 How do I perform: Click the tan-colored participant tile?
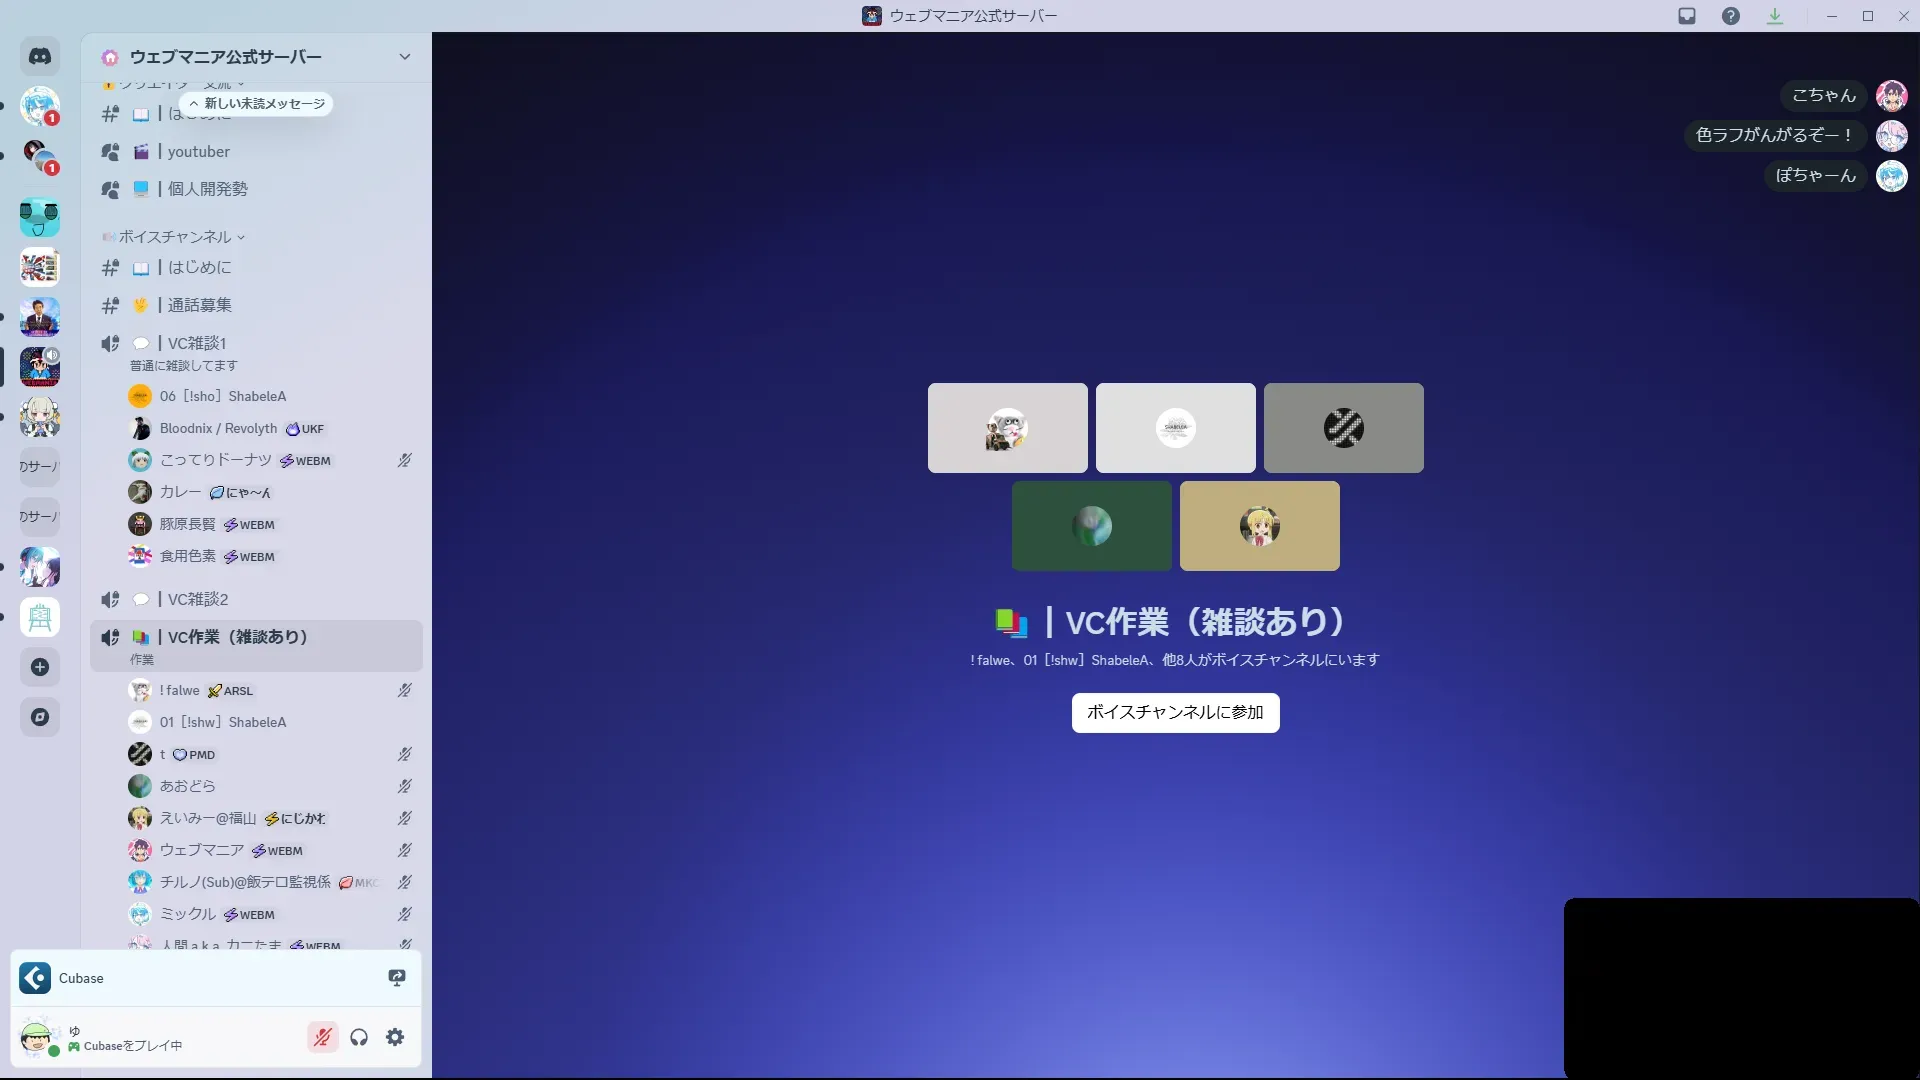(x=1259, y=526)
